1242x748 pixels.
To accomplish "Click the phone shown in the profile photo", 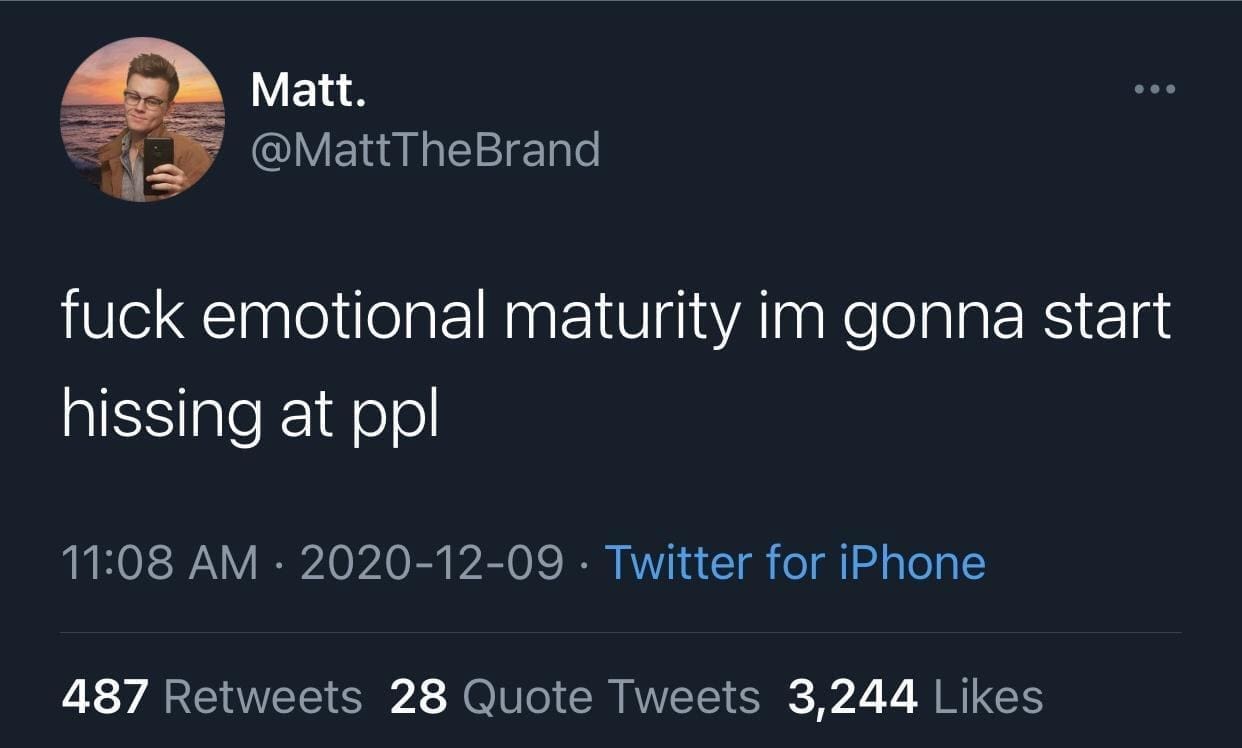I will (158, 163).
